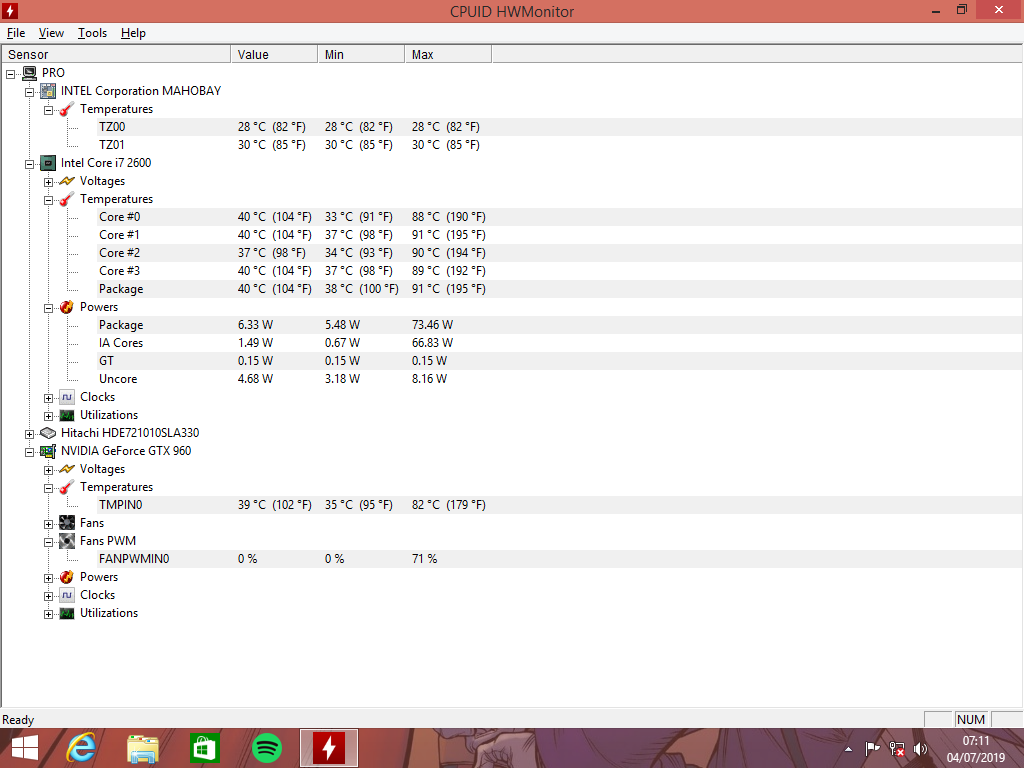This screenshot has height=768, width=1024.
Task: Expand the NVIDIA Voltages group
Action: coord(48,470)
